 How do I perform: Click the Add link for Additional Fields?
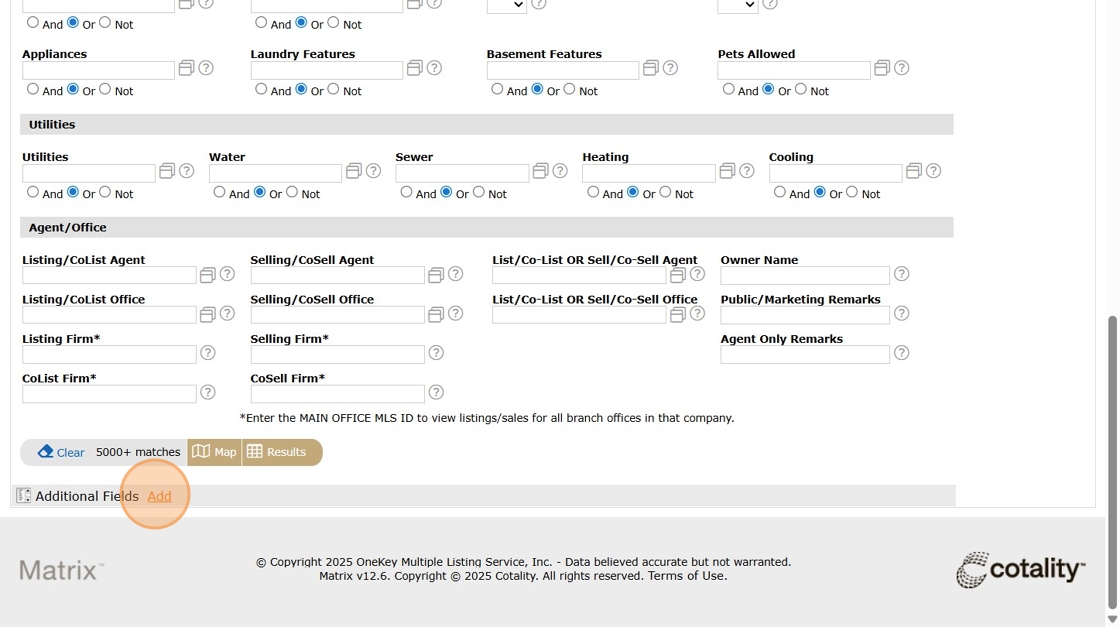pyautogui.click(x=159, y=496)
